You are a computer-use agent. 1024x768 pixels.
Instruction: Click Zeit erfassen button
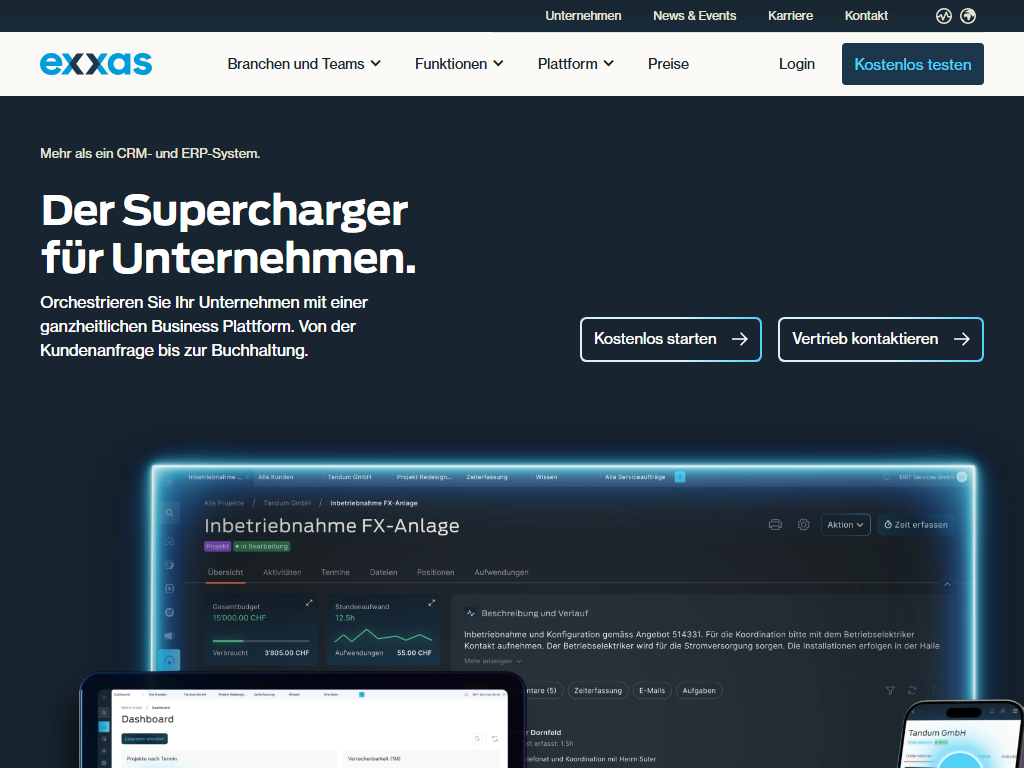coord(916,524)
